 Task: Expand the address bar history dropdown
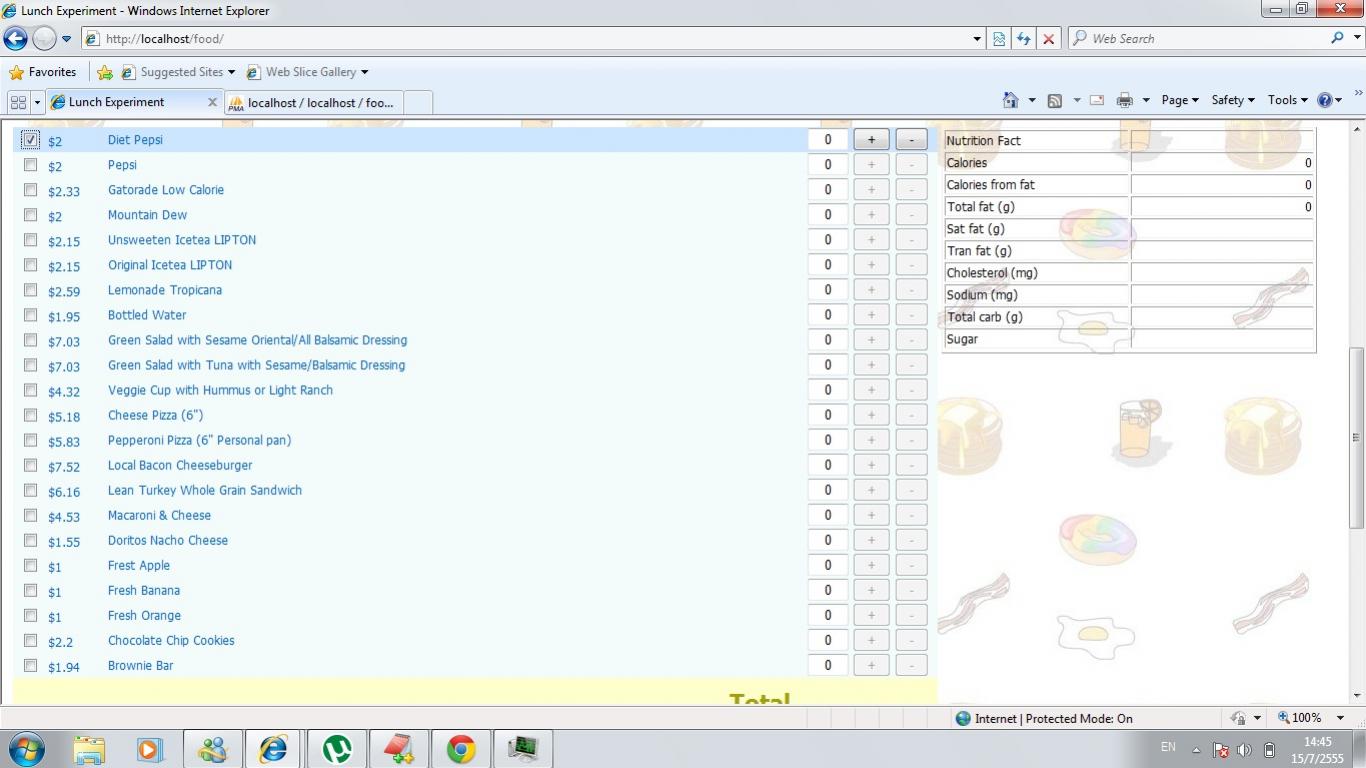977,39
